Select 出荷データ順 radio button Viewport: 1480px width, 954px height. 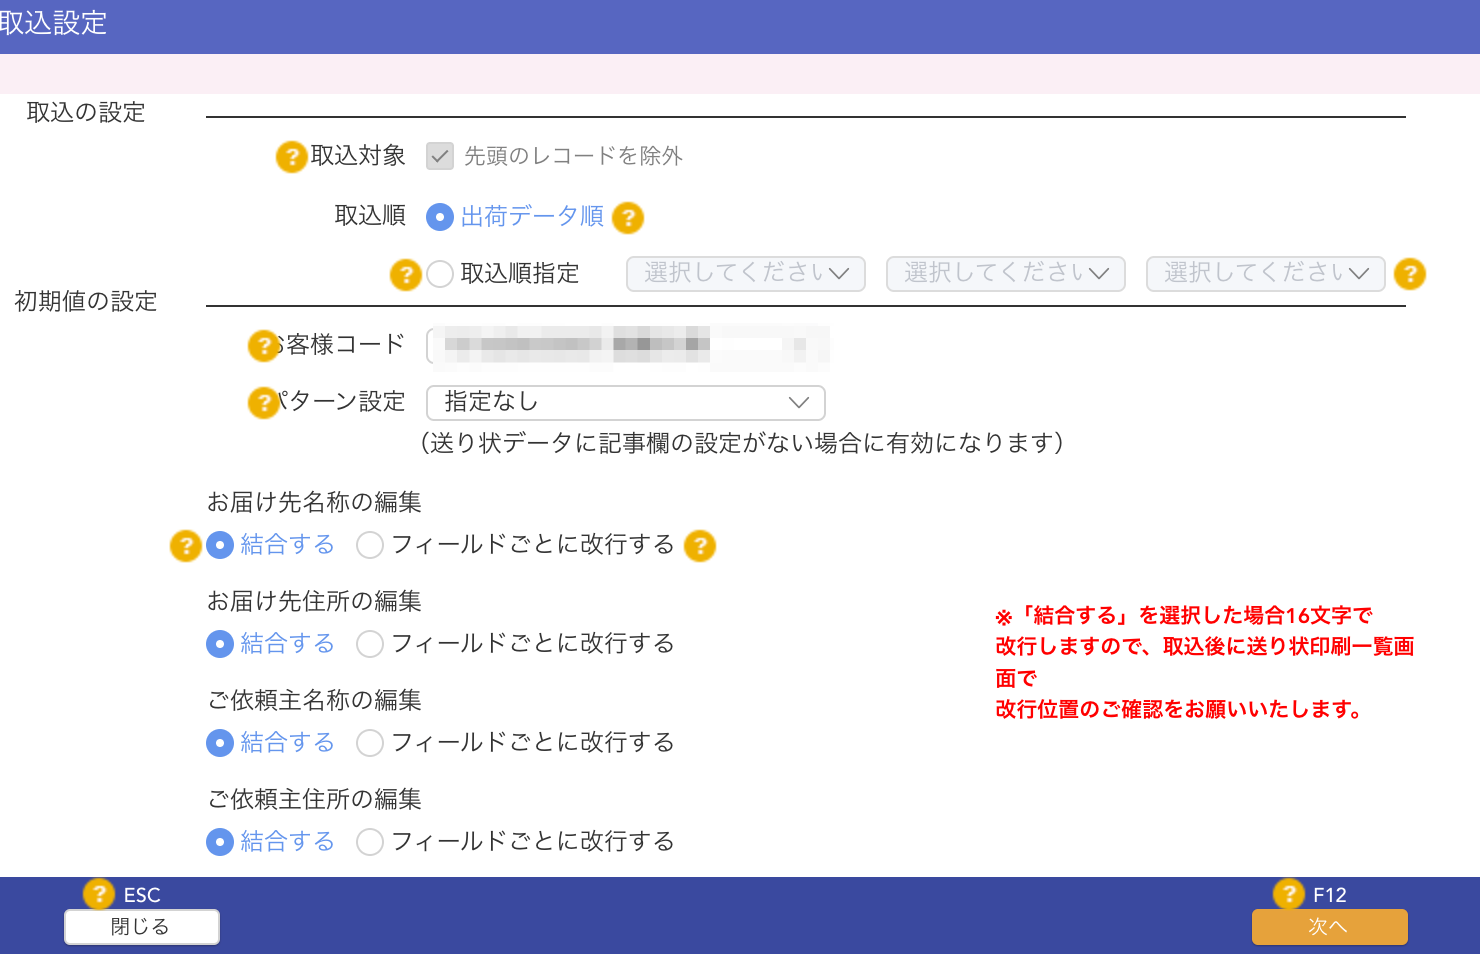coord(440,217)
